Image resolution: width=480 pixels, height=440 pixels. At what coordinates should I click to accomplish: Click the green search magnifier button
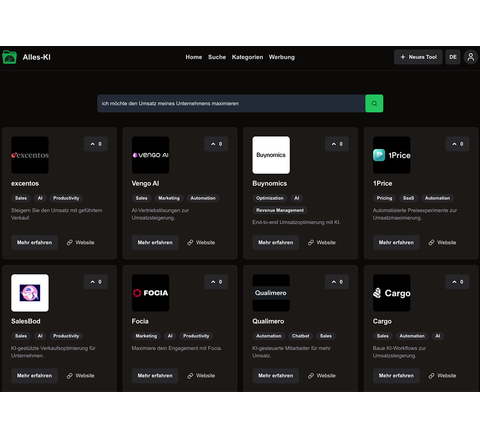(374, 103)
